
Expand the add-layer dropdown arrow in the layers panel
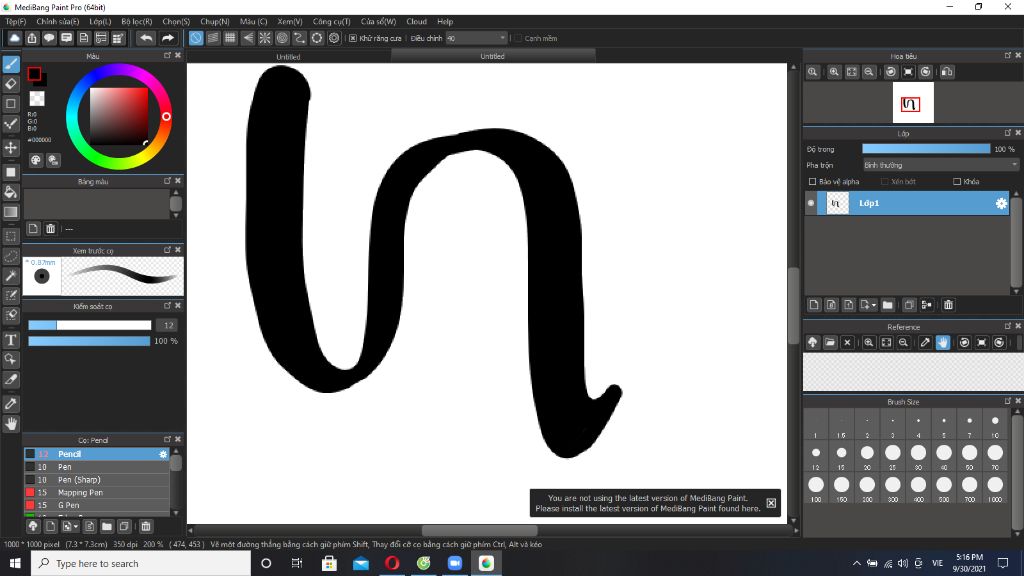(x=874, y=305)
